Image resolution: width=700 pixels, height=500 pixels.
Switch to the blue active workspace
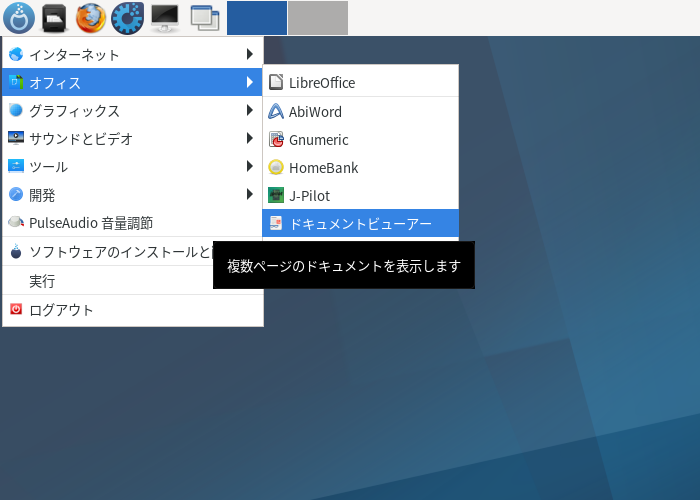click(x=257, y=18)
